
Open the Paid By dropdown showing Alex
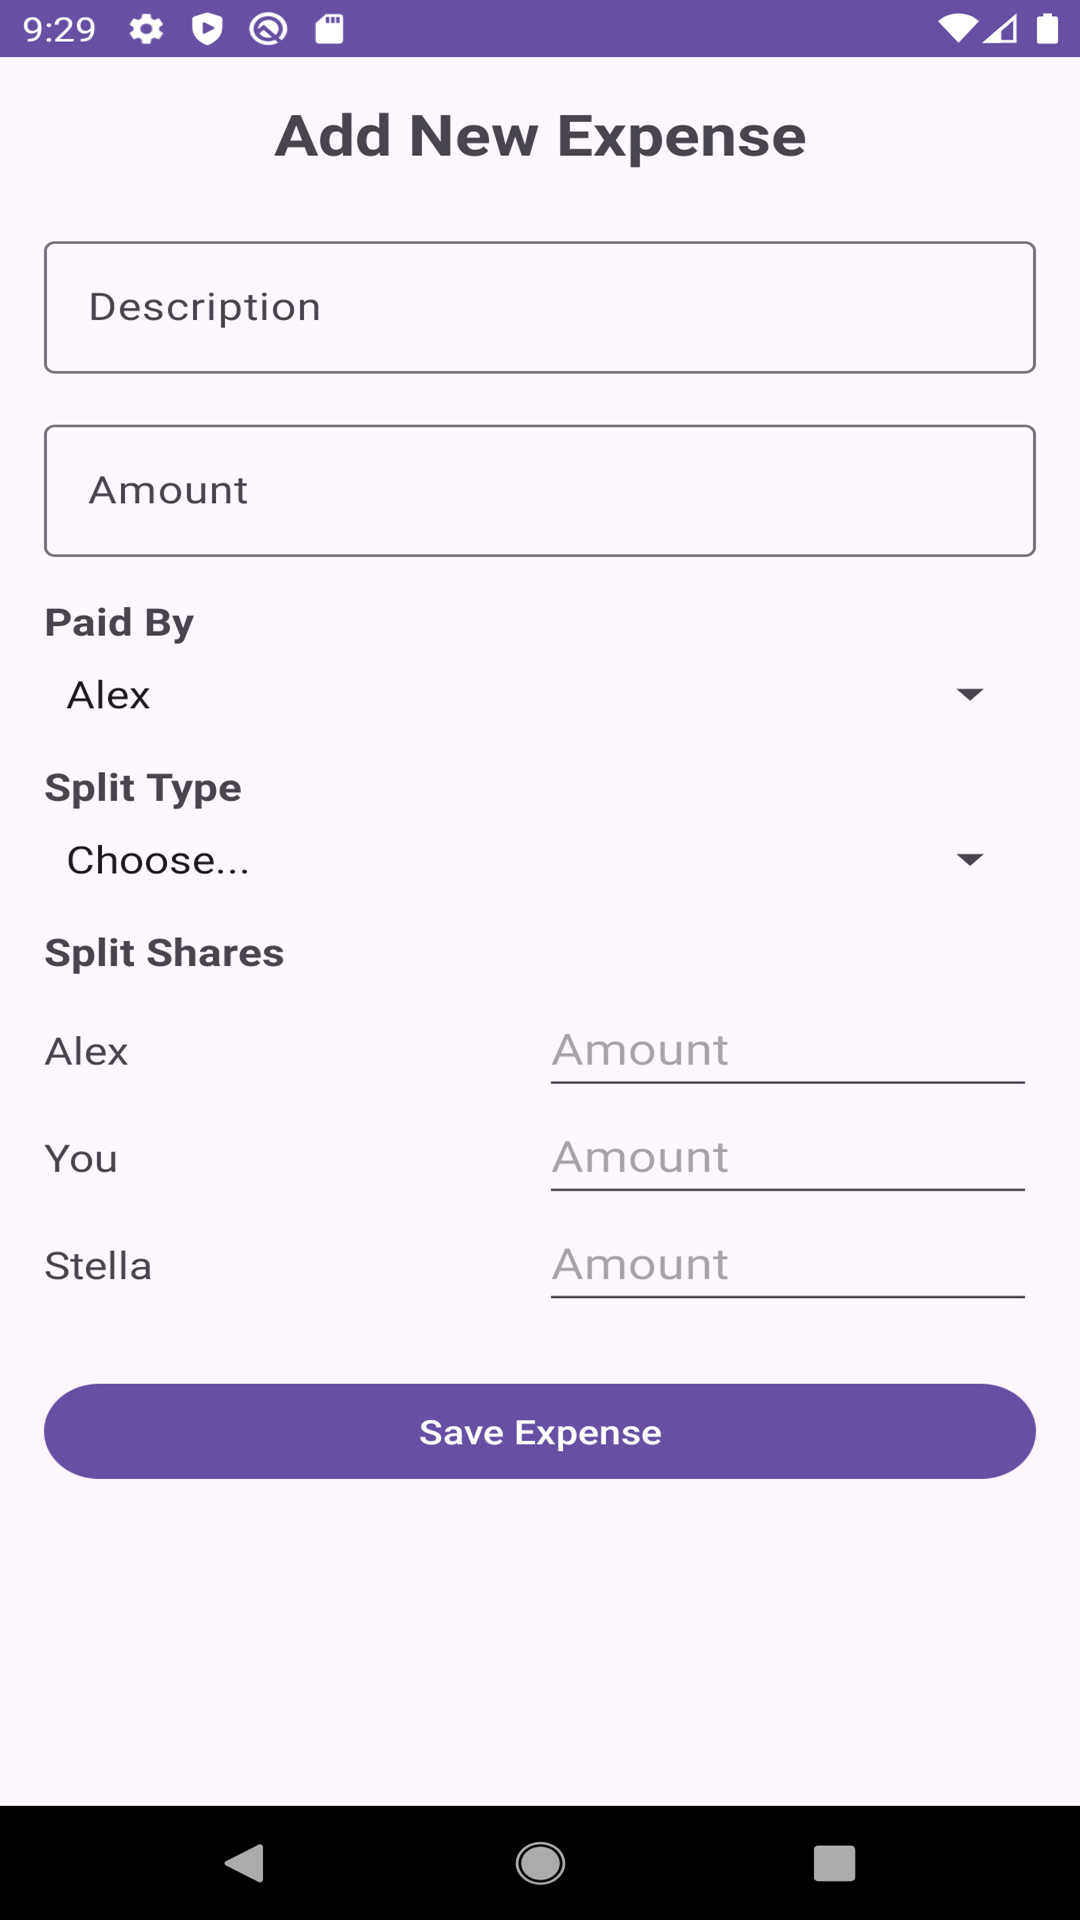coord(520,695)
